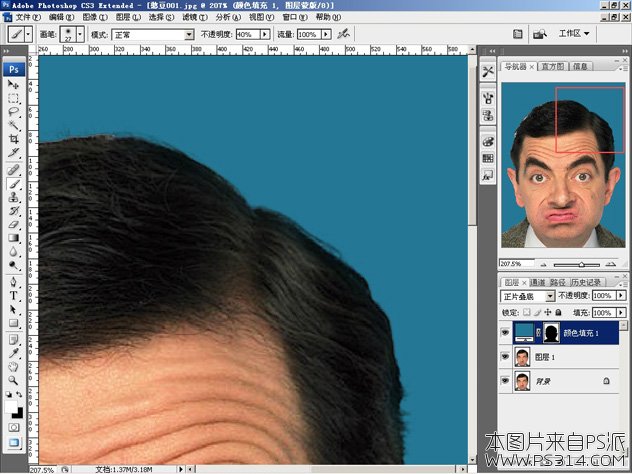
Task: Select the Clone Stamp tool
Action: pos(14,197)
